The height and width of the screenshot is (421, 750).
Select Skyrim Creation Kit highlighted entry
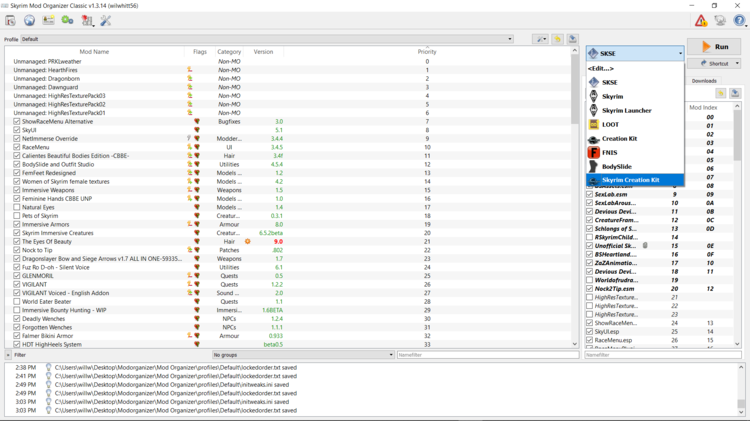tap(635, 180)
